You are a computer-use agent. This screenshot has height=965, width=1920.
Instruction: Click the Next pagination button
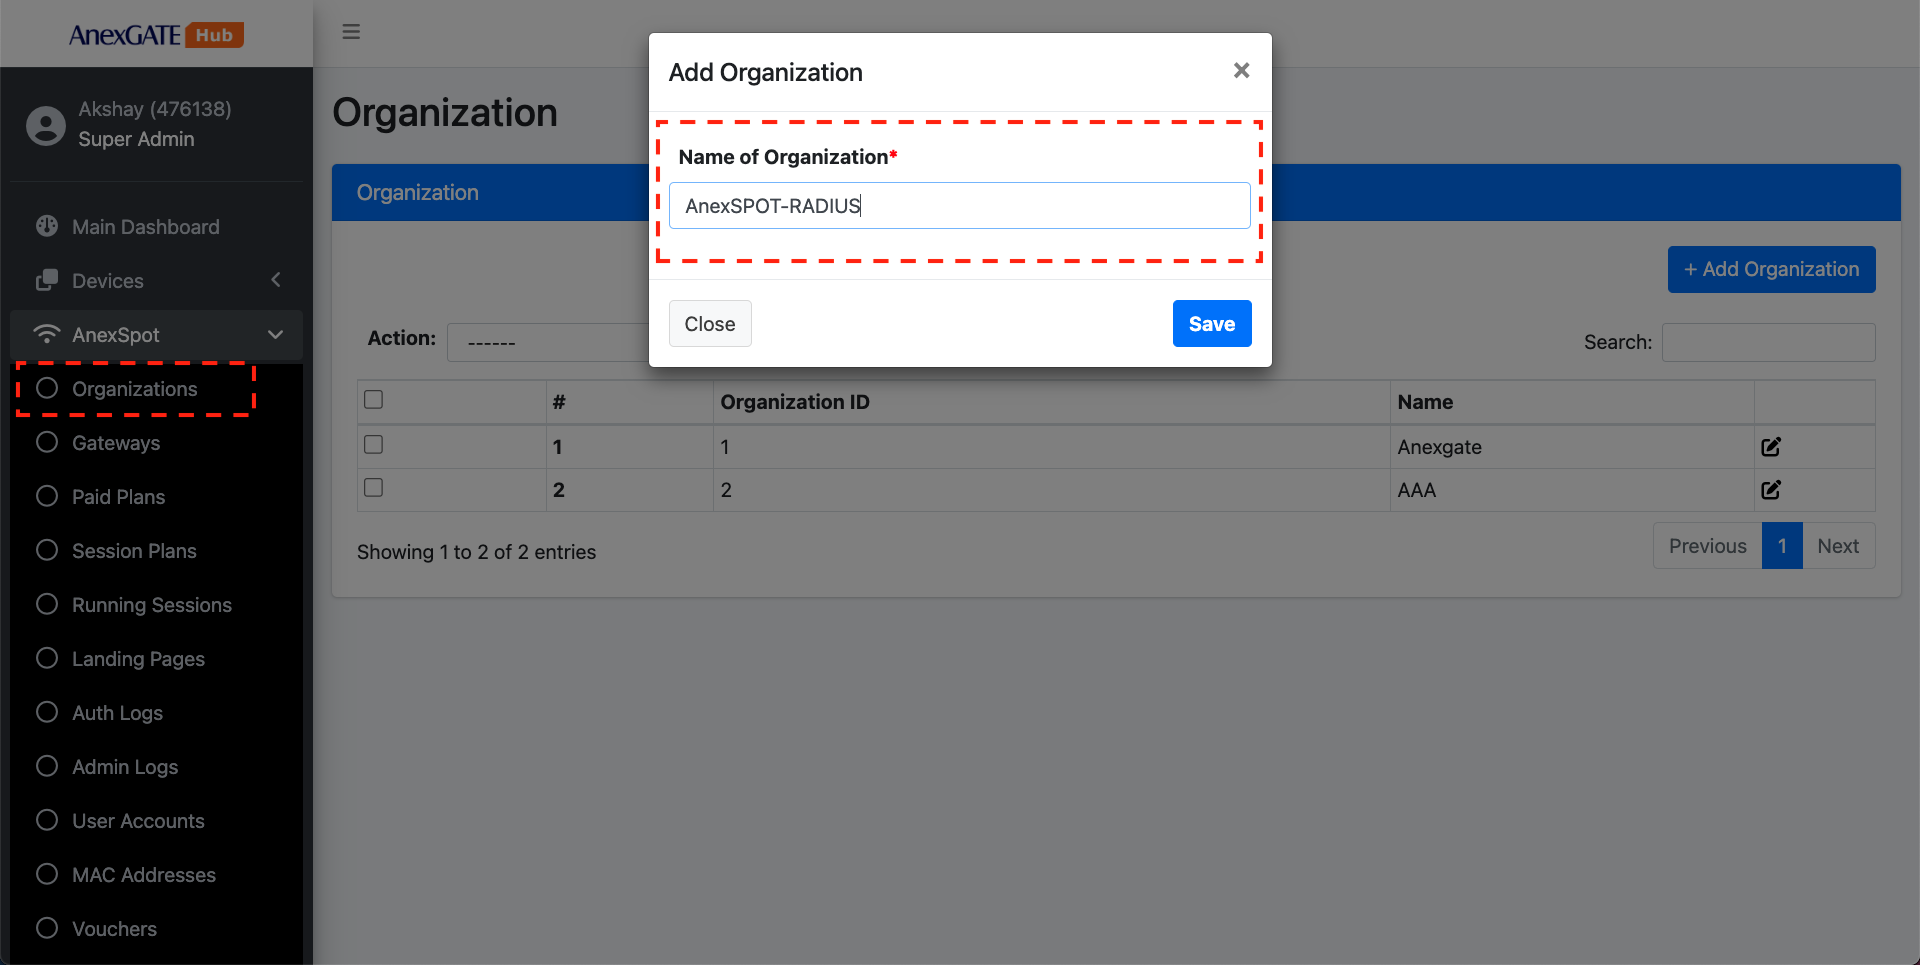tap(1837, 546)
